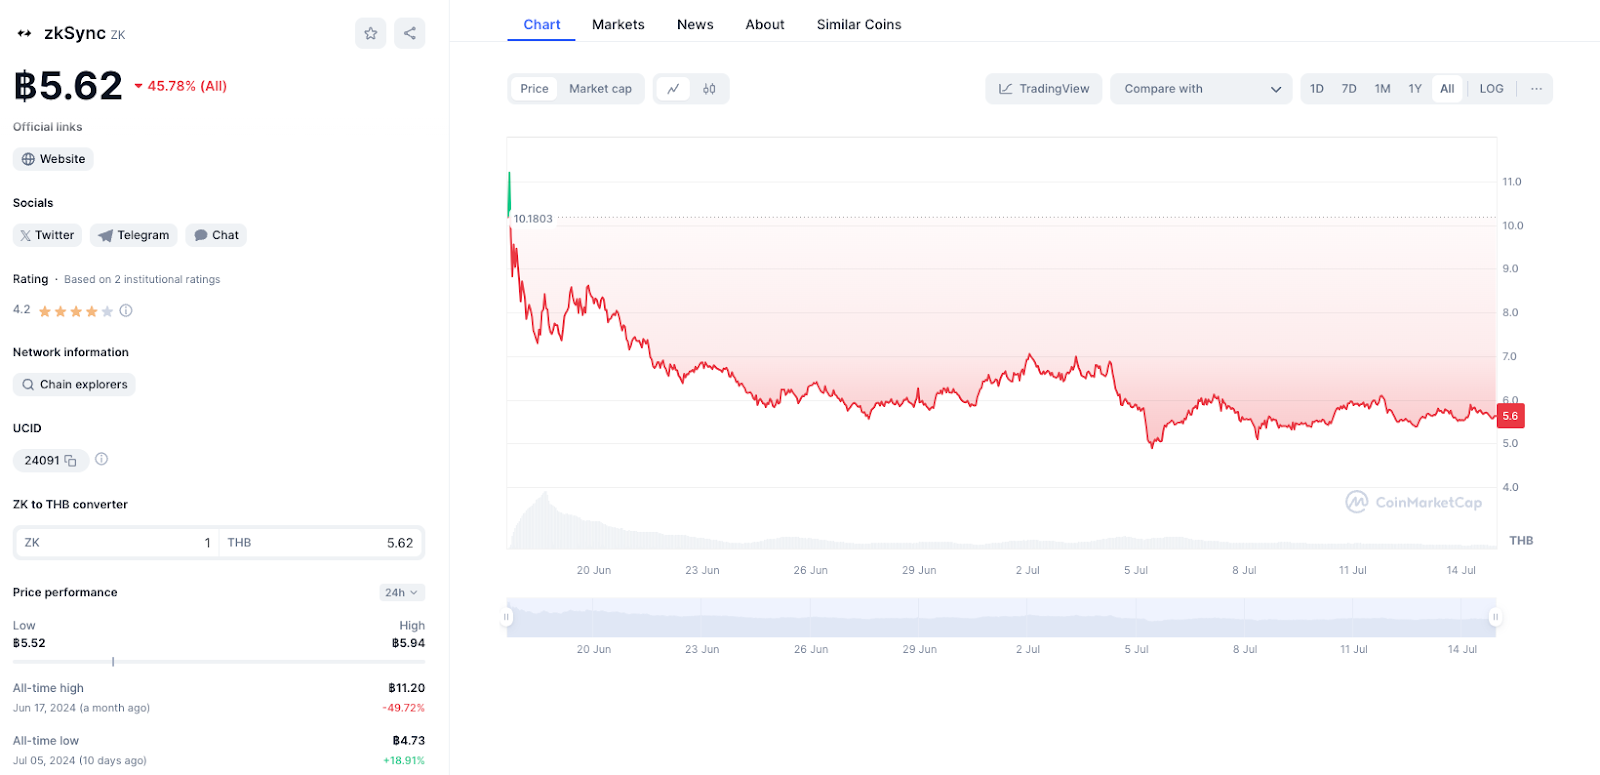1600x775 pixels.
Task: Open the Telegram social link
Action: click(x=134, y=235)
